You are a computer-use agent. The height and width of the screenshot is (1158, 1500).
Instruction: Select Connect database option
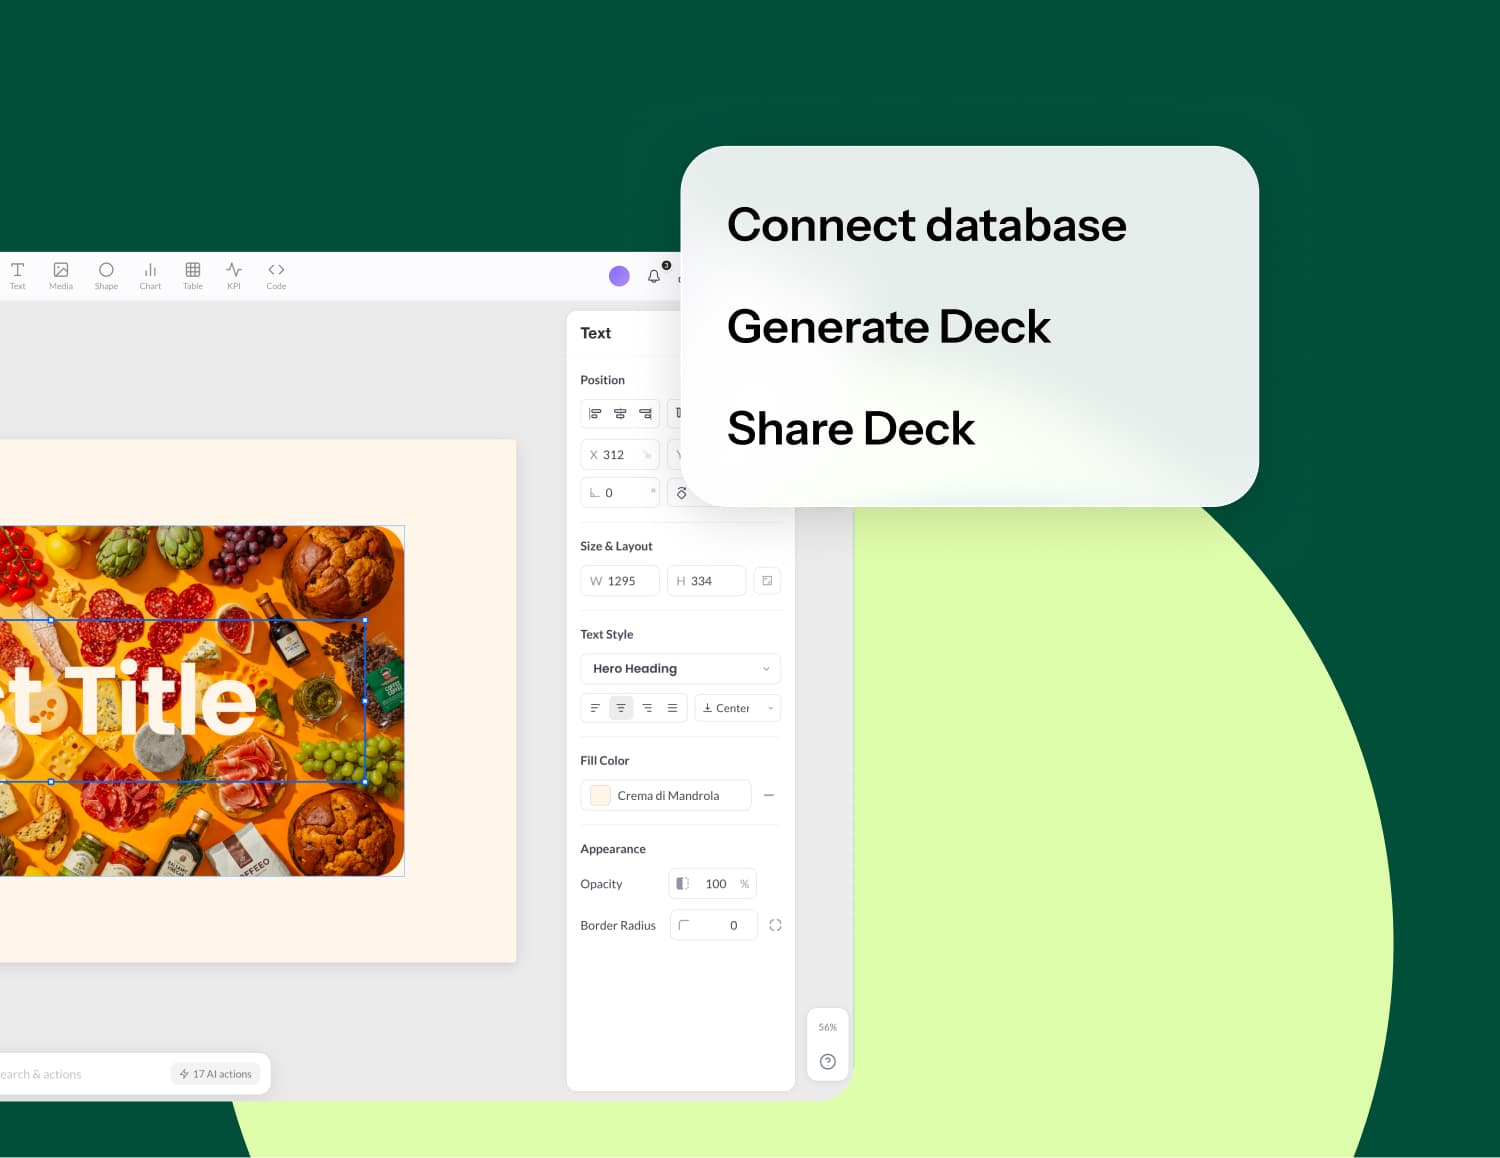pos(926,225)
